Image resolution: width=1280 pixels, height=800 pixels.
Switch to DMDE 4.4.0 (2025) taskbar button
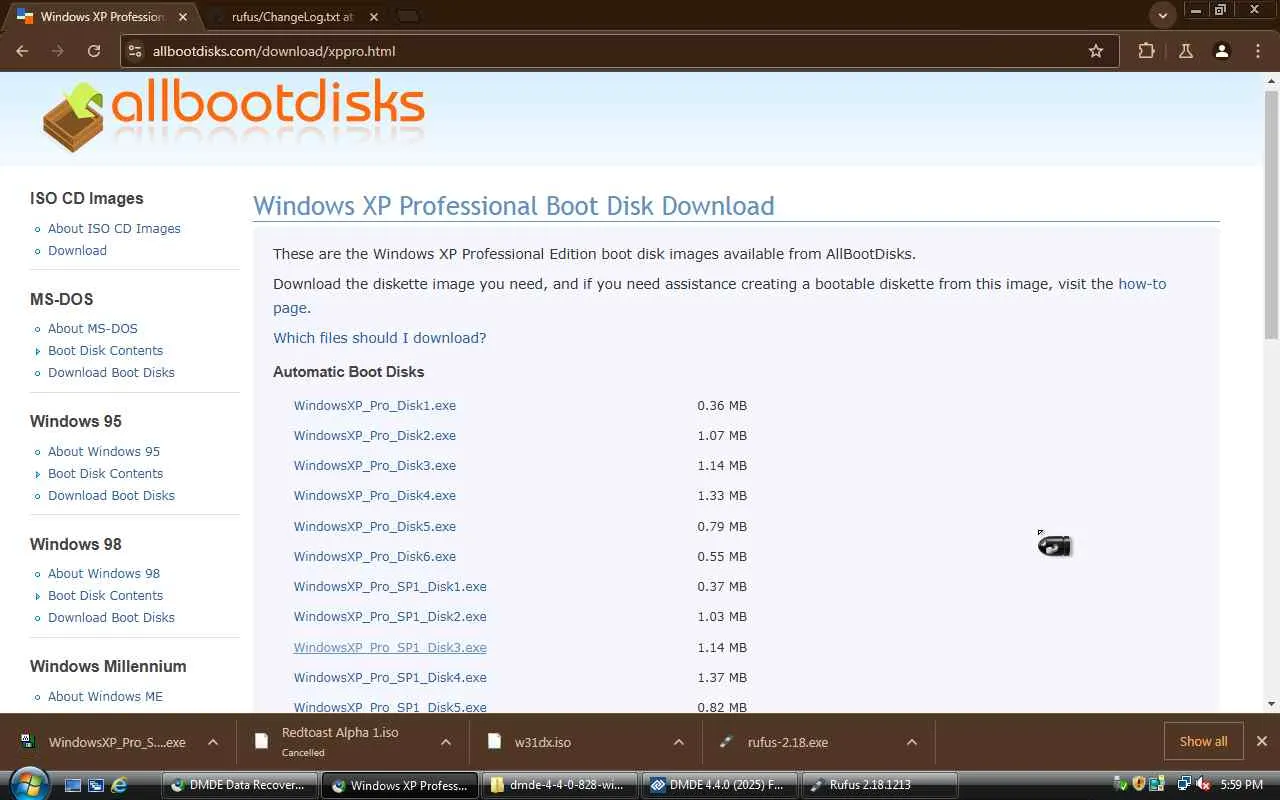719,785
